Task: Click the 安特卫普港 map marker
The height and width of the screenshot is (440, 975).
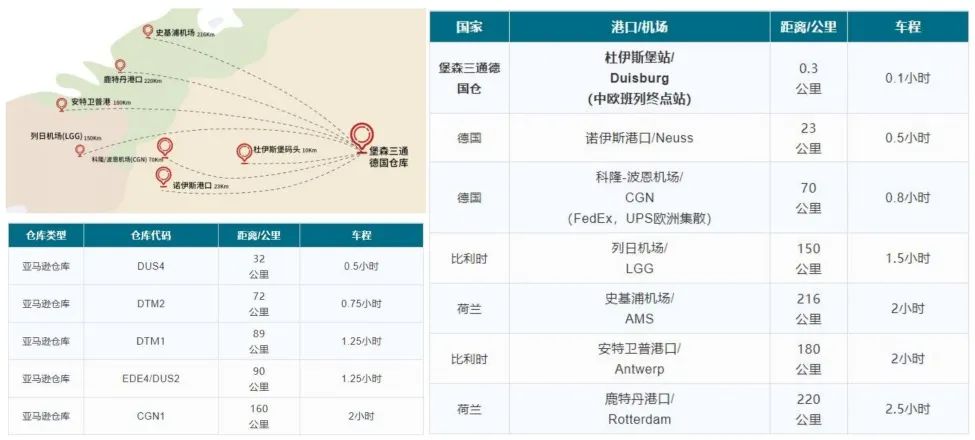Action: [62, 103]
